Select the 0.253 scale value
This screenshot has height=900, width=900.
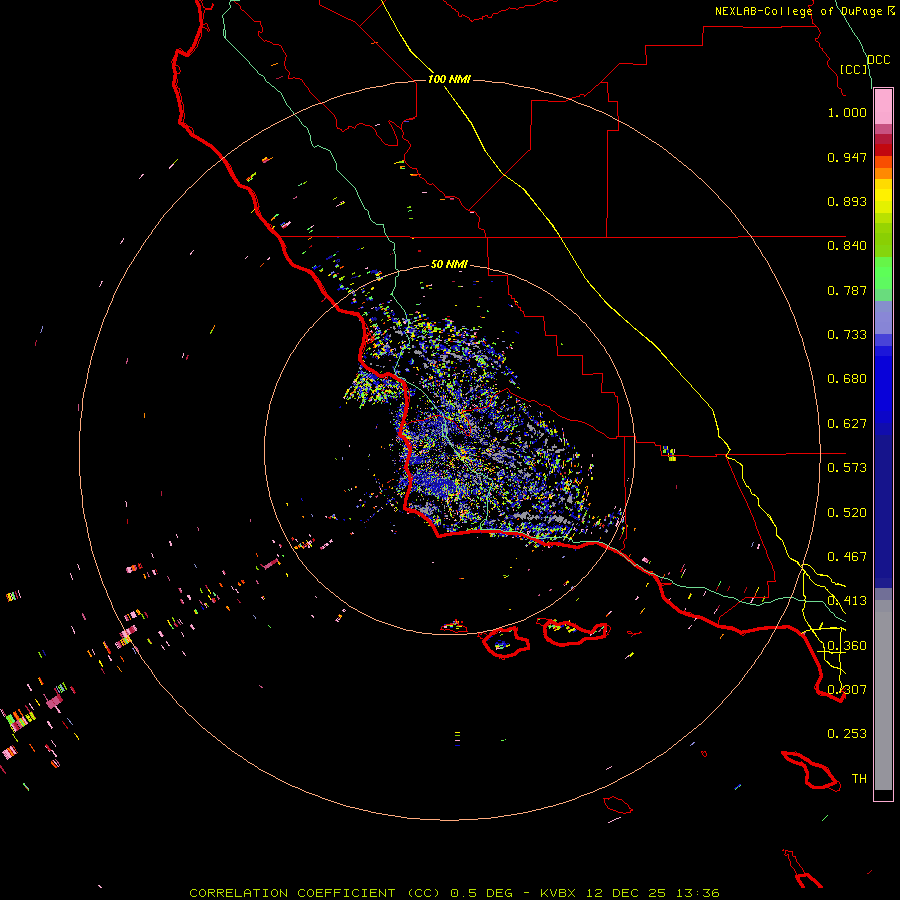pyautogui.click(x=847, y=734)
